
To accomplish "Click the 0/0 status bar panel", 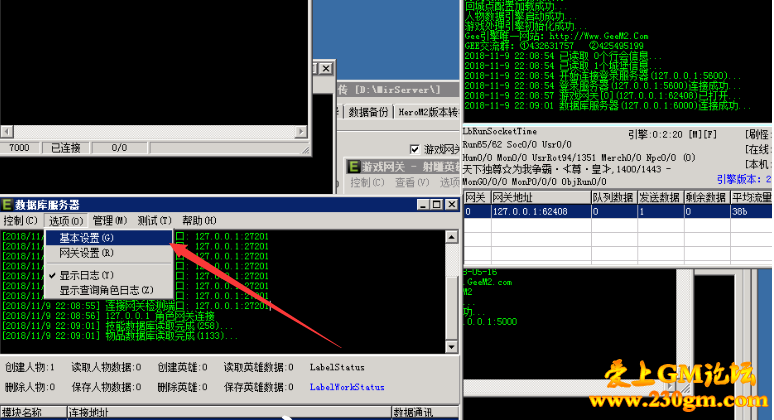I will tap(119, 148).
